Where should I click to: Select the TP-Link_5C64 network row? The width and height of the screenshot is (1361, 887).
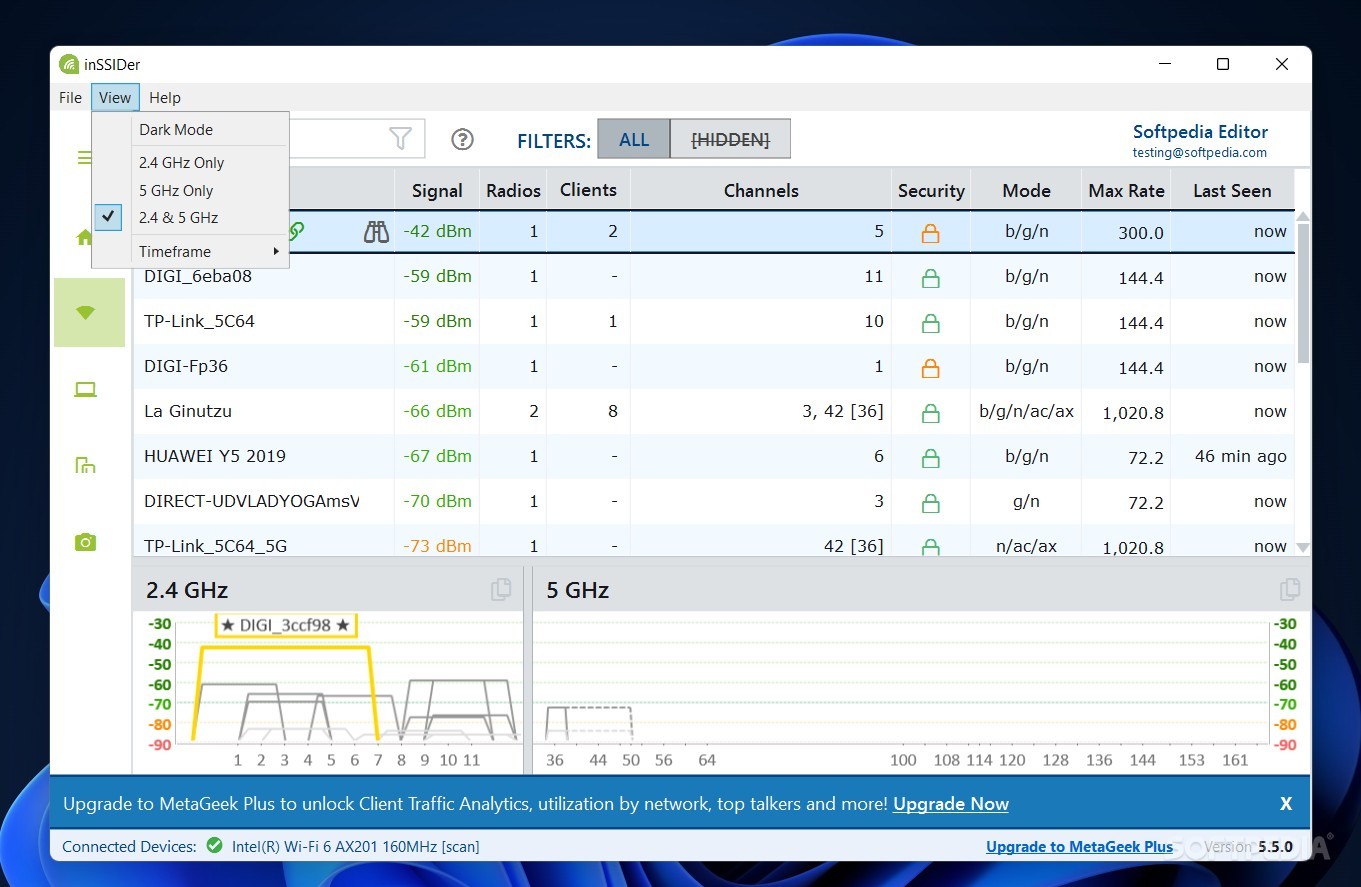tap(714, 322)
